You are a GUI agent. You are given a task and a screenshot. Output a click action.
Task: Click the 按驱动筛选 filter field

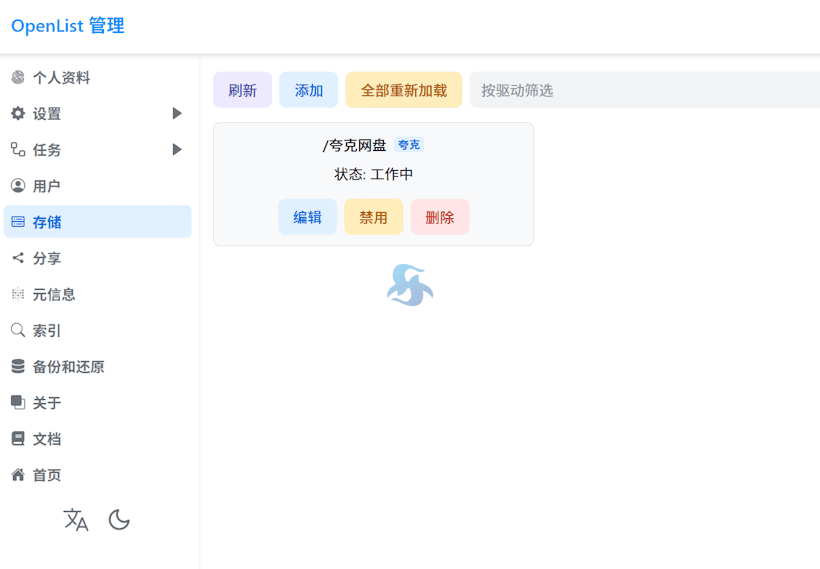point(644,90)
